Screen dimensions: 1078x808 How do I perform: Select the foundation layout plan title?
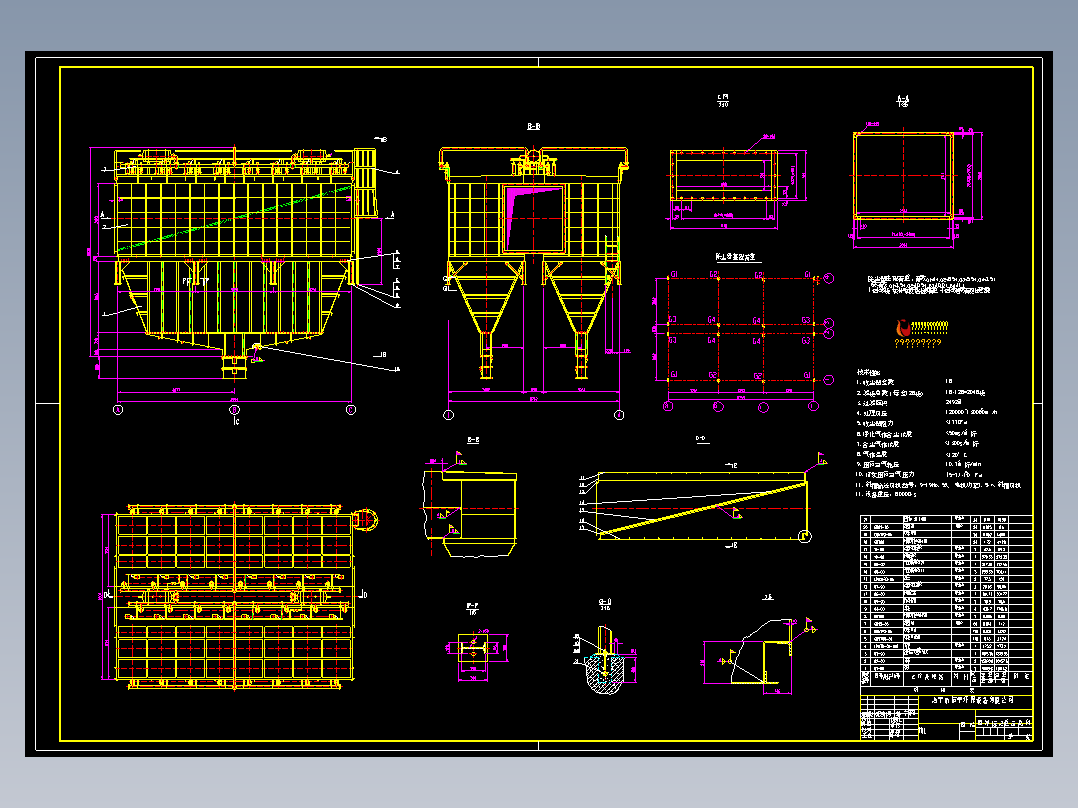[736, 257]
